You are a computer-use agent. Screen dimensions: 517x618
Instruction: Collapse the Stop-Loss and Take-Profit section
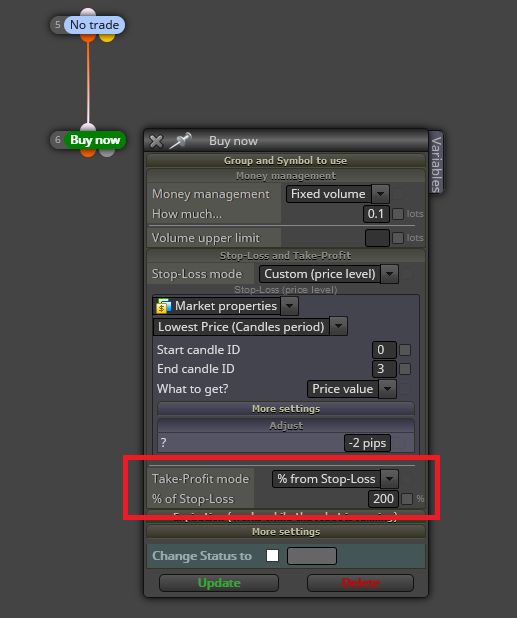click(286, 256)
